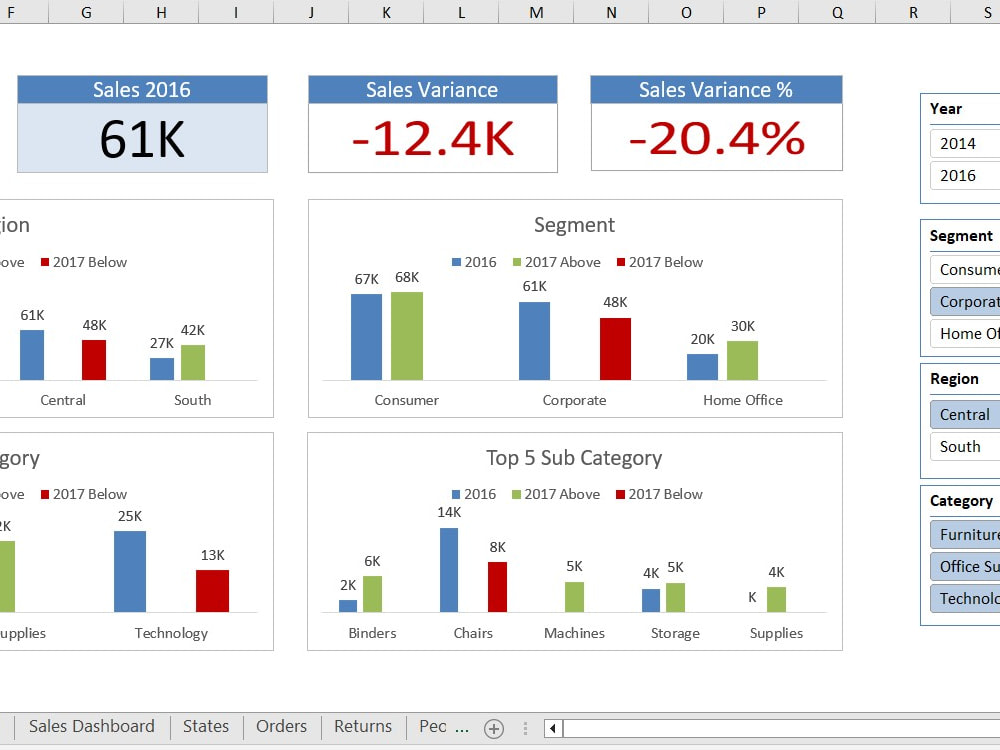Viewport: 1000px width, 750px height.
Task: Click the Consumer axis label
Action: 406,400
